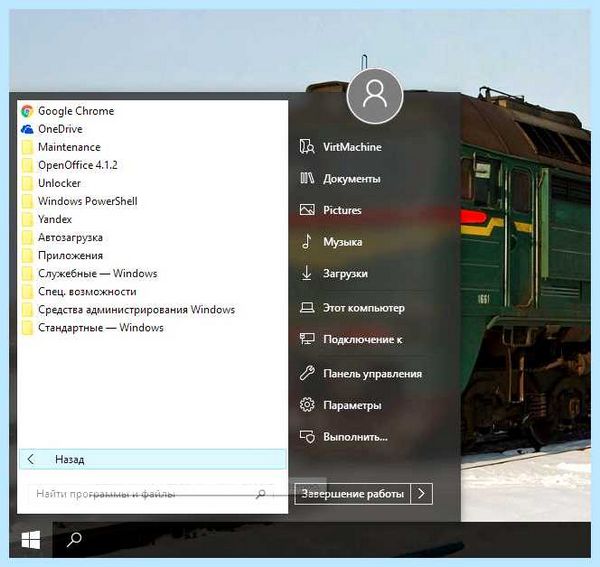Click the Спец. возможности folder icon
600x567 pixels.
[28, 292]
